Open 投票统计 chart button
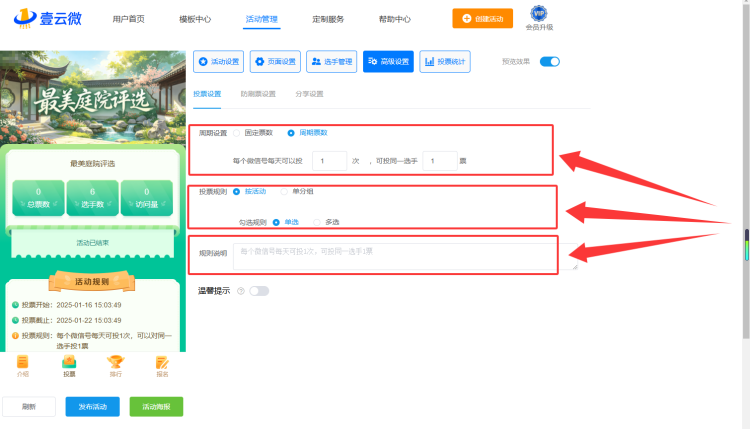Image resolution: width=750 pixels, height=429 pixels. pyautogui.click(x=445, y=62)
